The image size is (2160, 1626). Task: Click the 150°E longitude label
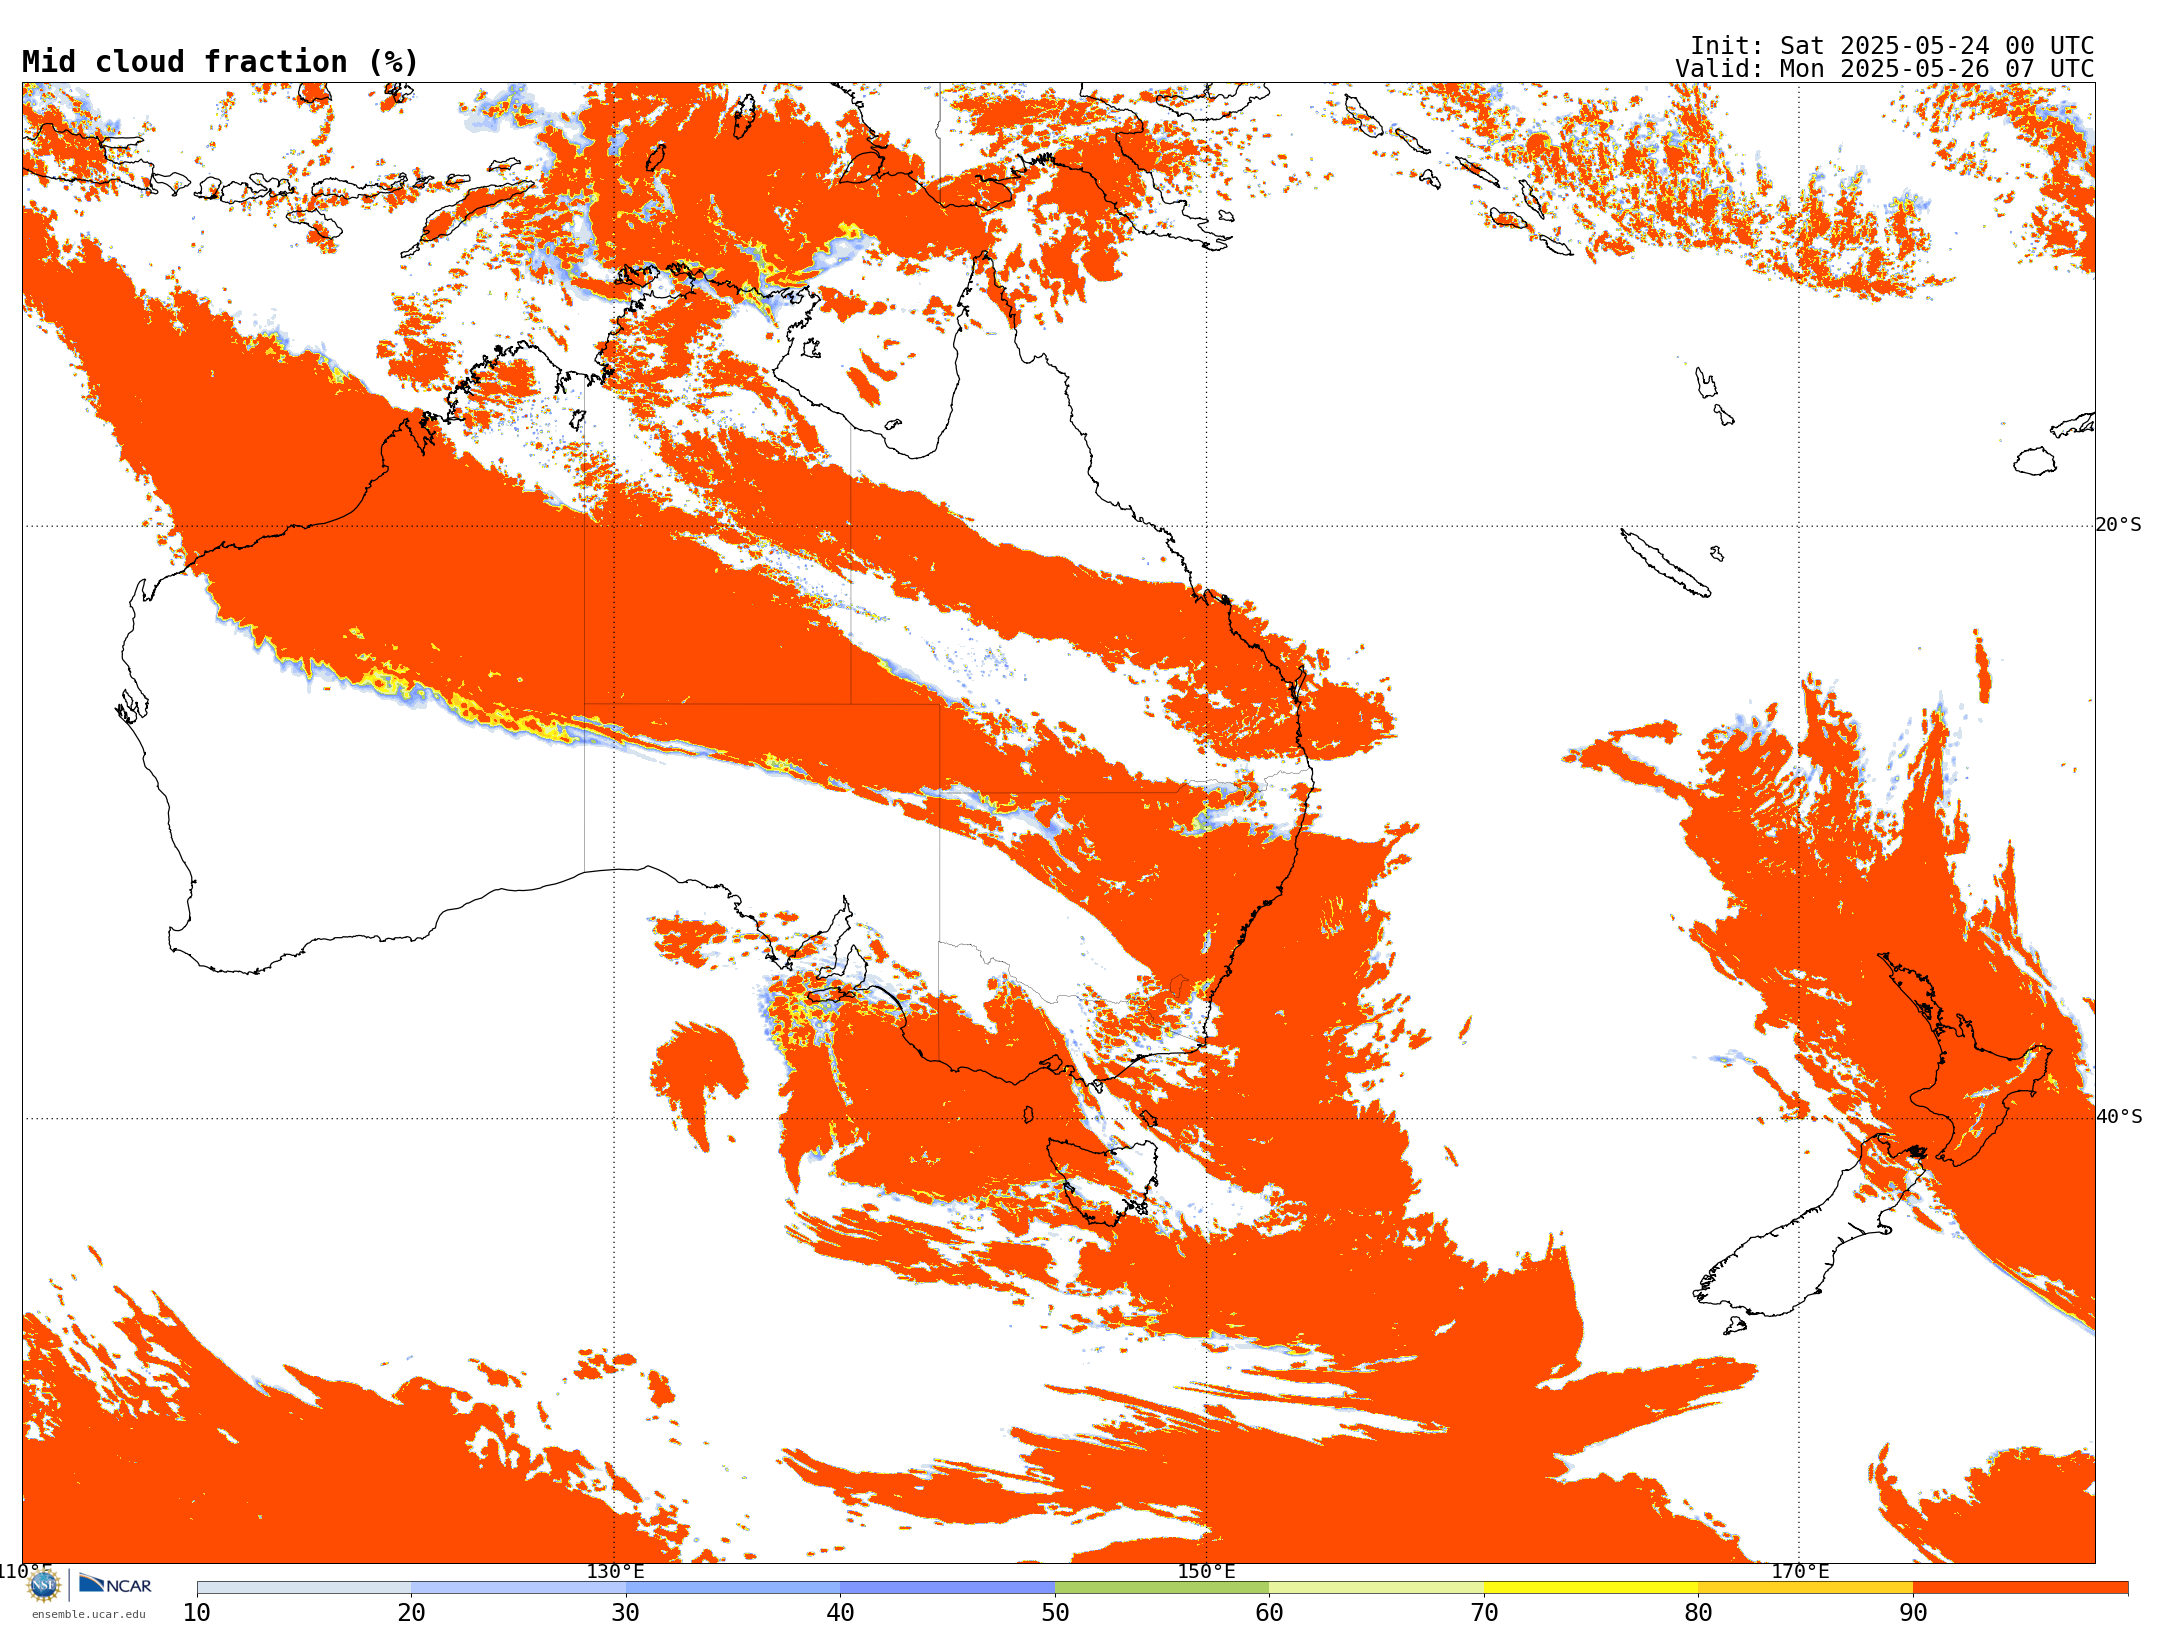coord(1206,1572)
